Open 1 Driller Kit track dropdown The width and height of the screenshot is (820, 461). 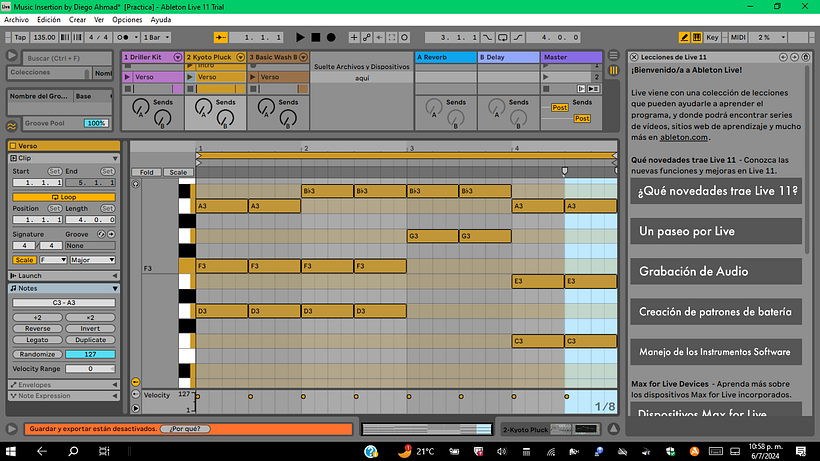(178, 57)
